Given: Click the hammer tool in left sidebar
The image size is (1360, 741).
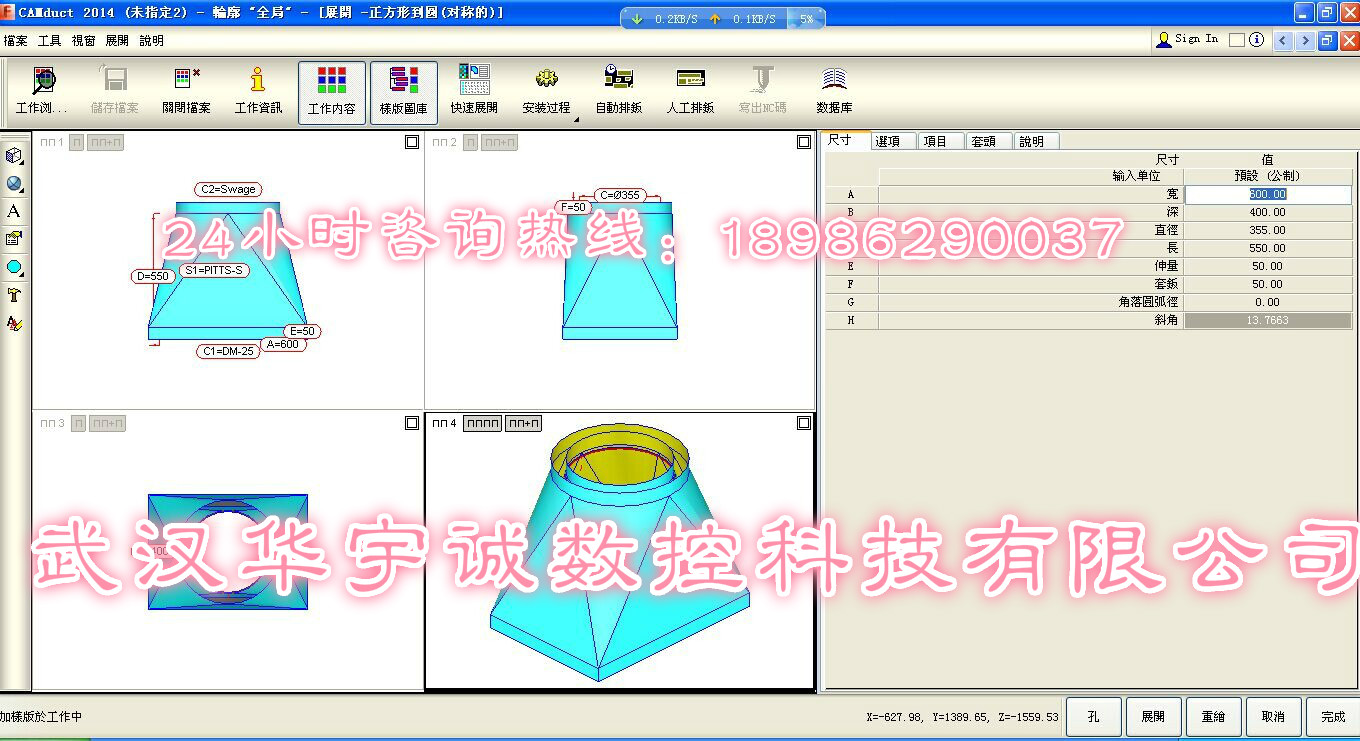Looking at the screenshot, I should click(14, 295).
